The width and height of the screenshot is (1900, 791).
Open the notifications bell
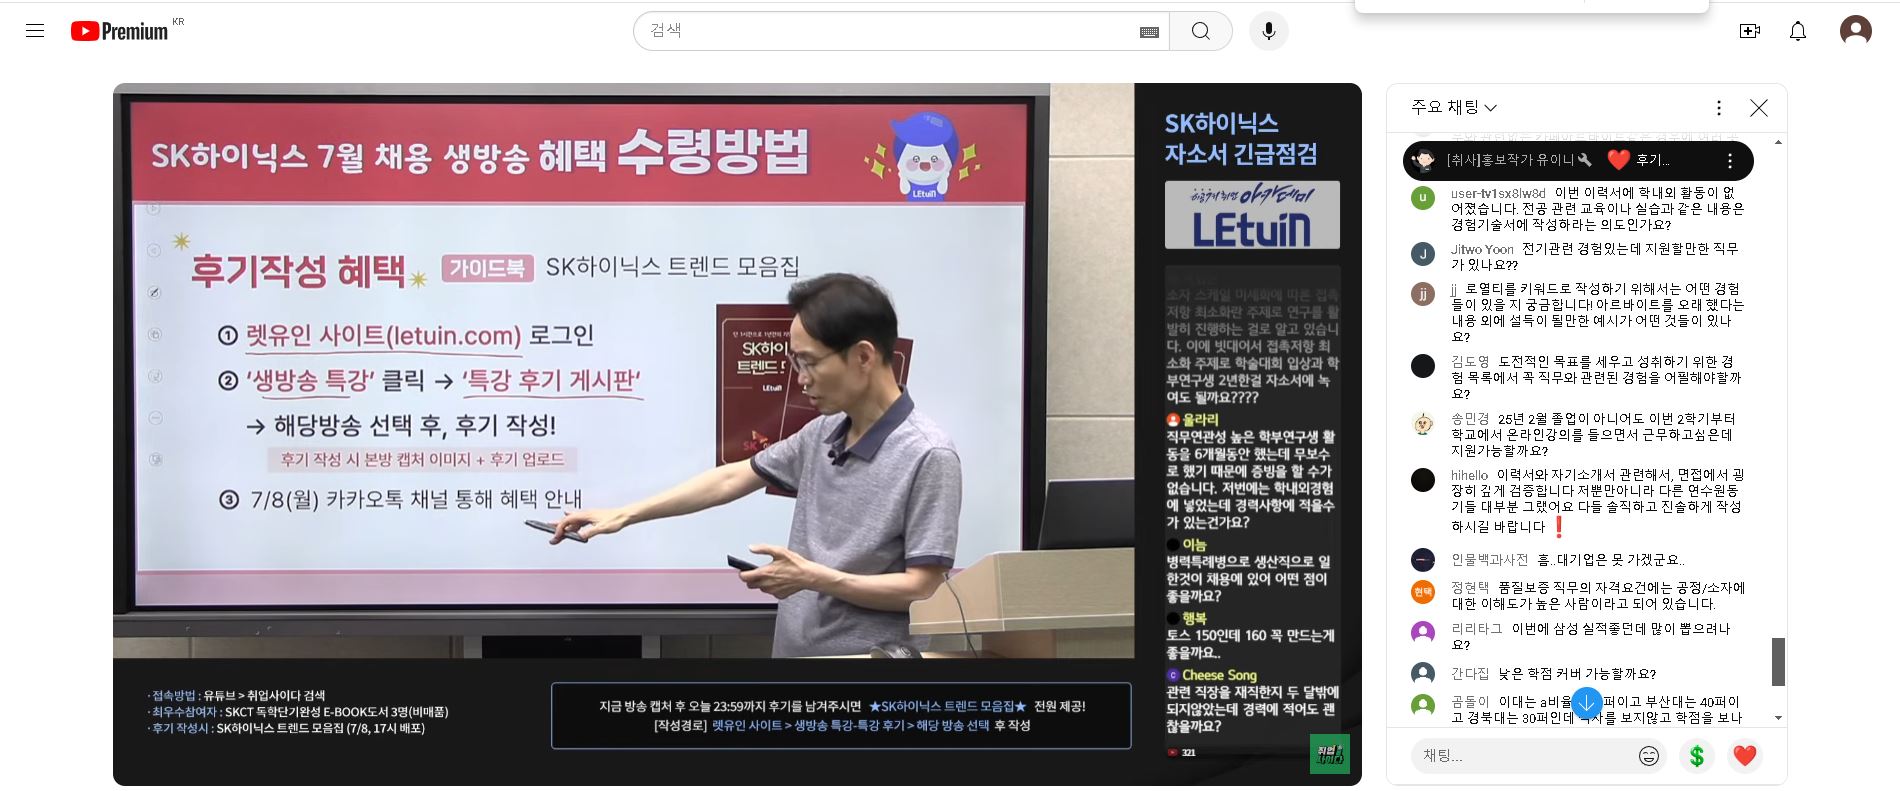coord(1798,31)
